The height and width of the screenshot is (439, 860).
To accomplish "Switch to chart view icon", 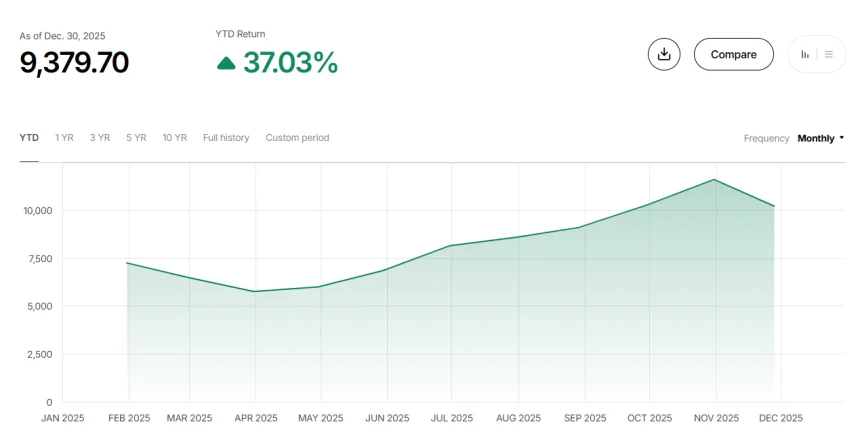I will 805,54.
